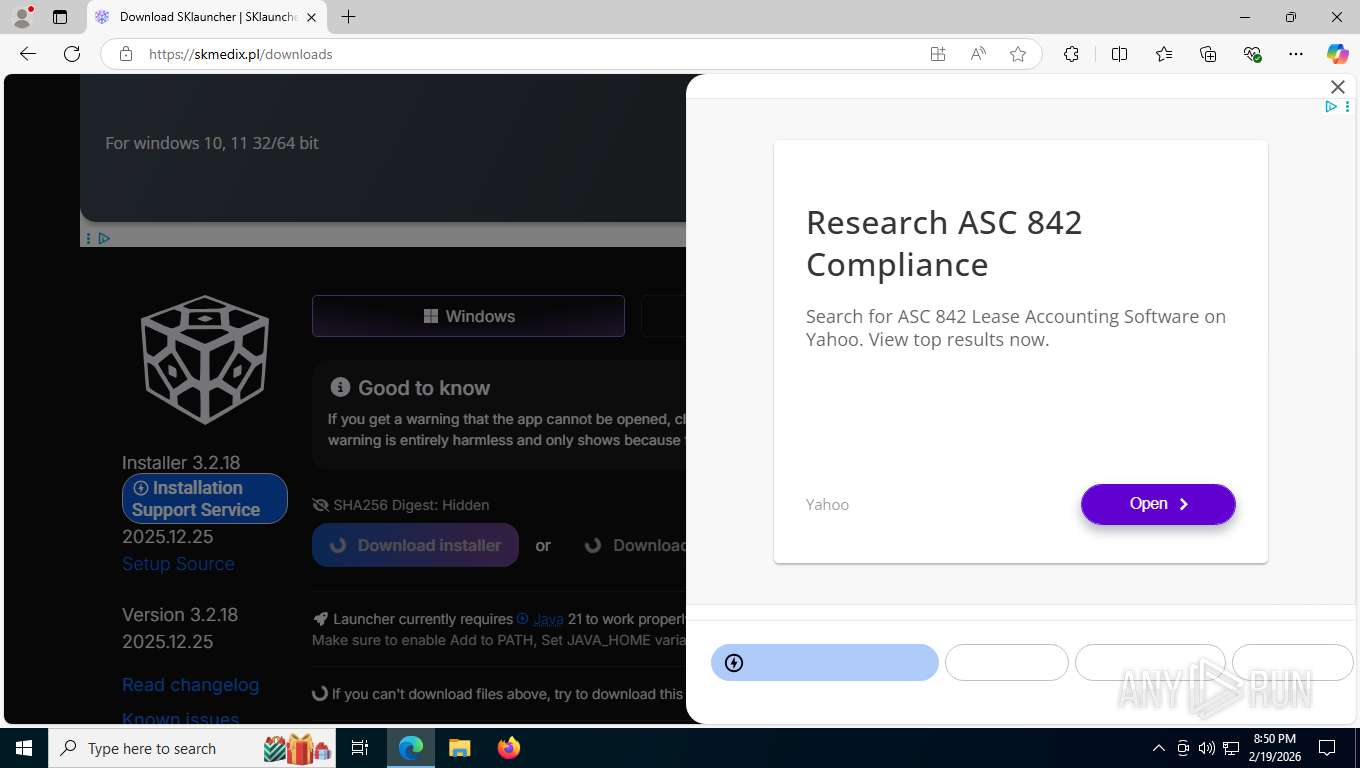Select the Windows platform tab
Viewport: 1360px width, 768px height.
(x=468, y=316)
